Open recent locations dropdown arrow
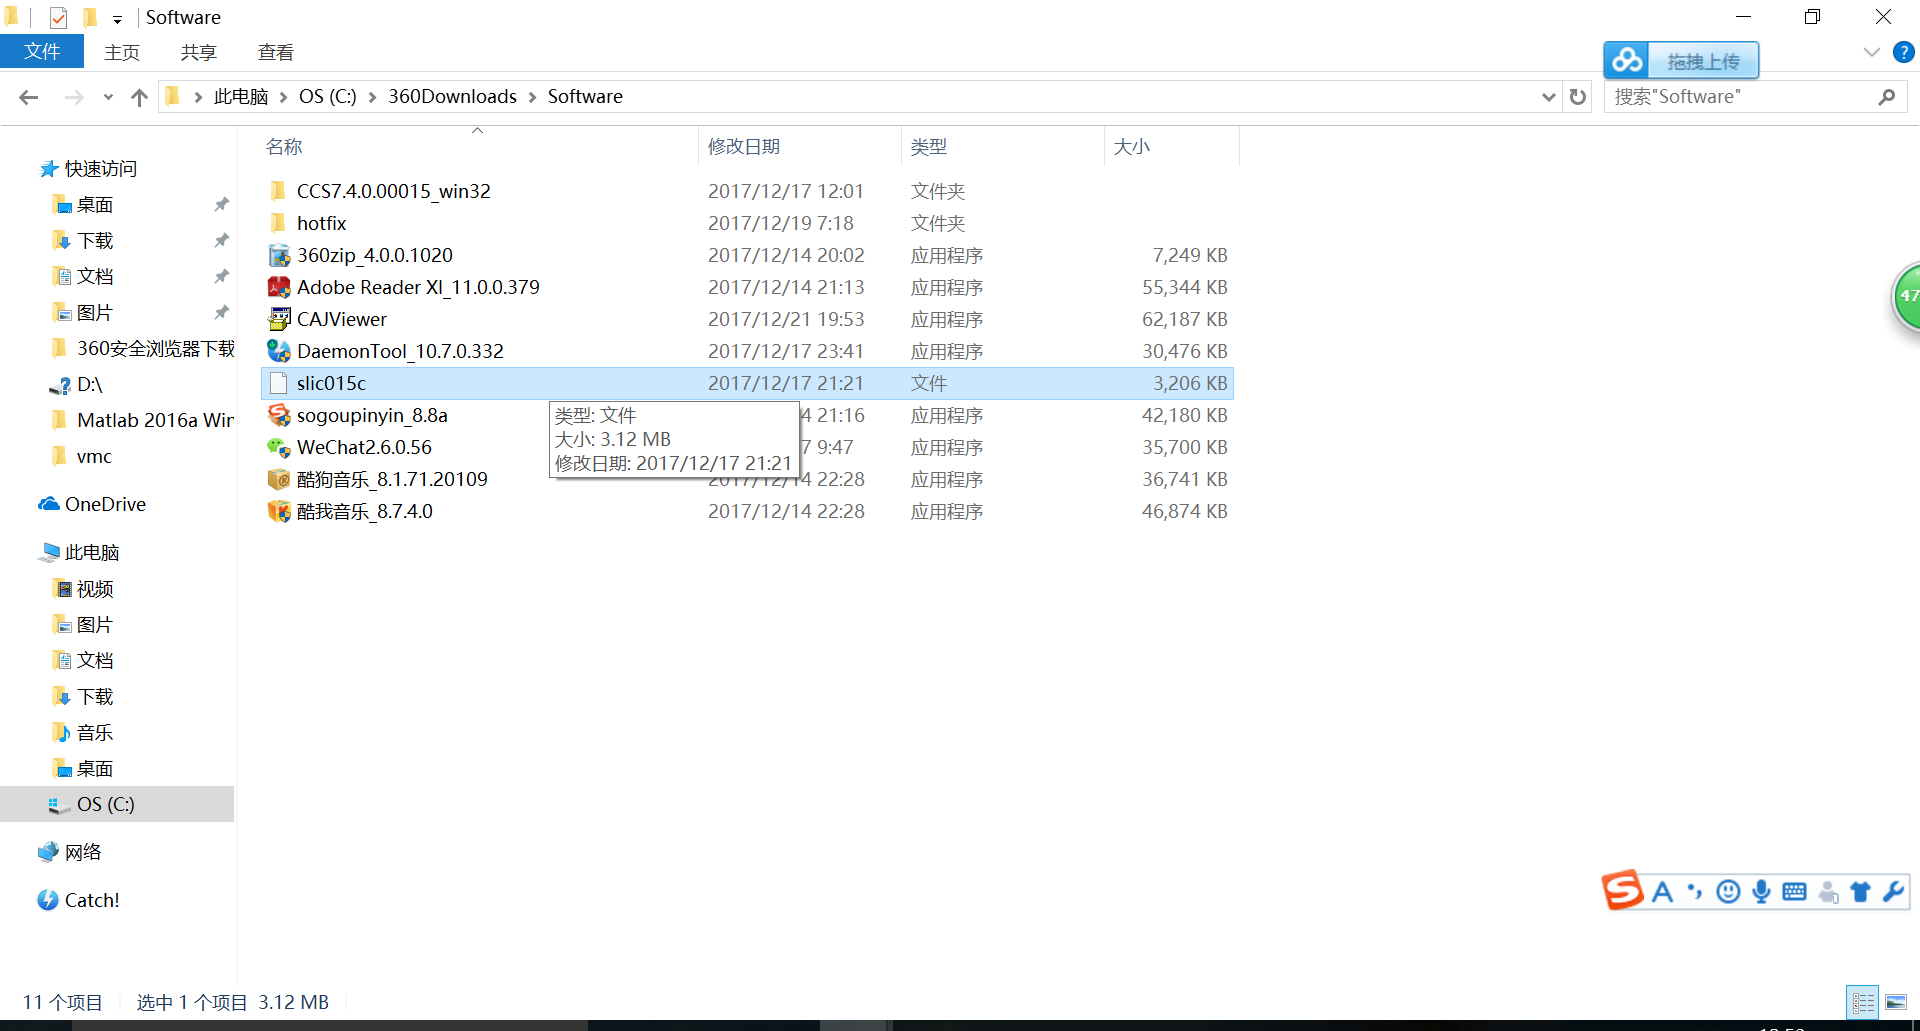The image size is (1920, 1031). tap(108, 97)
